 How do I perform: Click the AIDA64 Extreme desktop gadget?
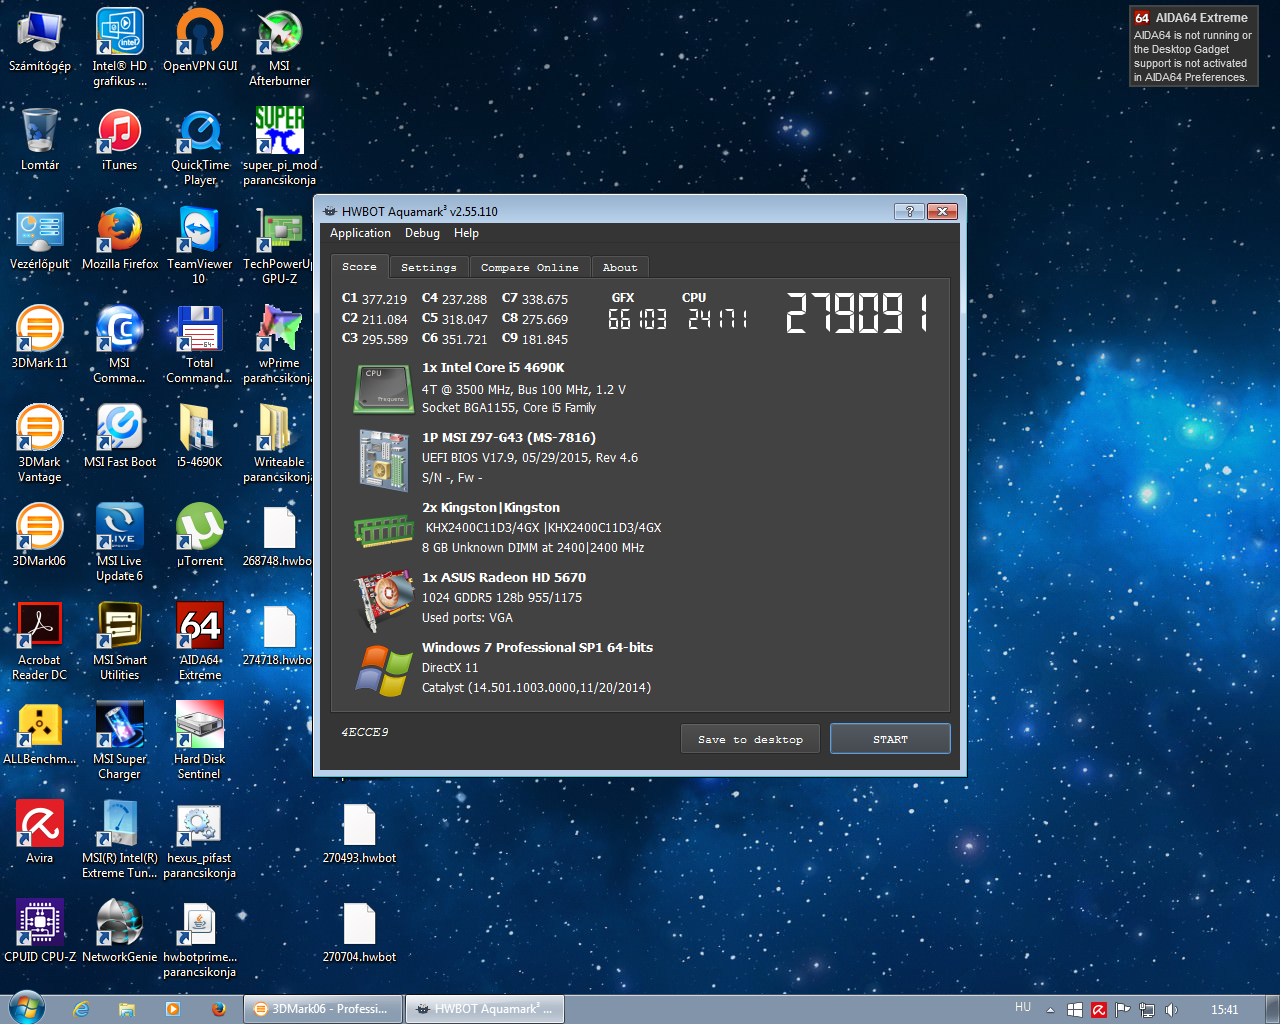click(x=1193, y=46)
